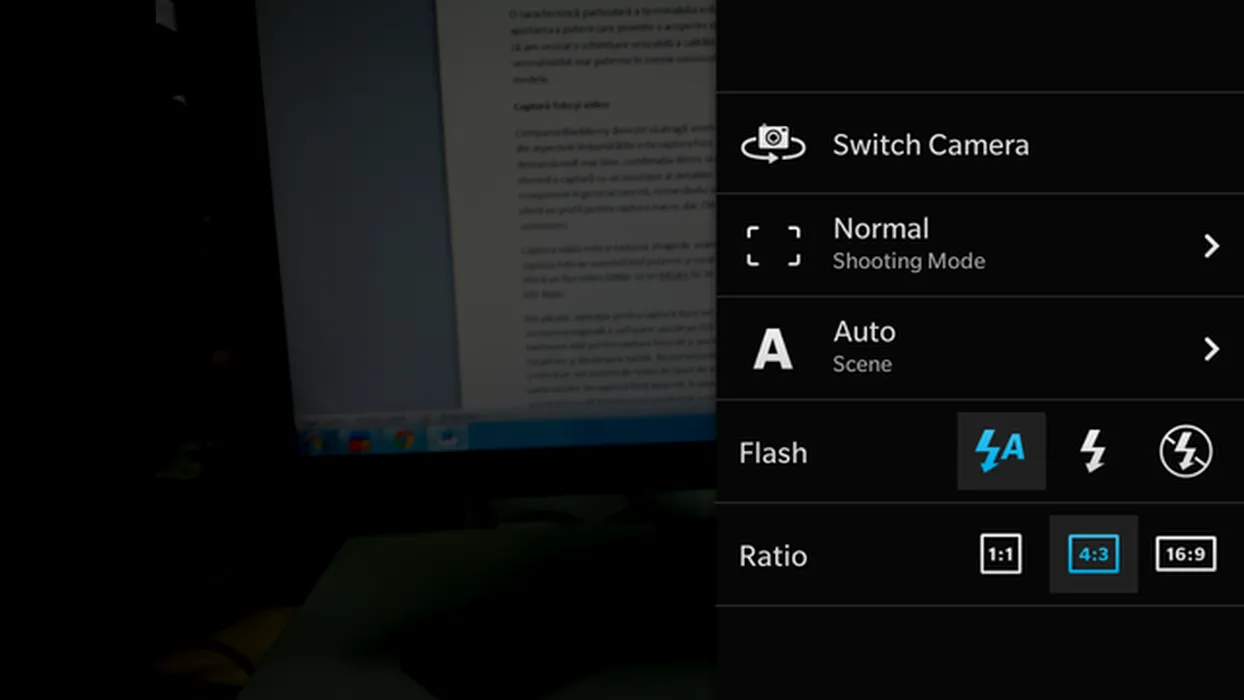Tap the empty area above Switch Camera

[x=980, y=46]
